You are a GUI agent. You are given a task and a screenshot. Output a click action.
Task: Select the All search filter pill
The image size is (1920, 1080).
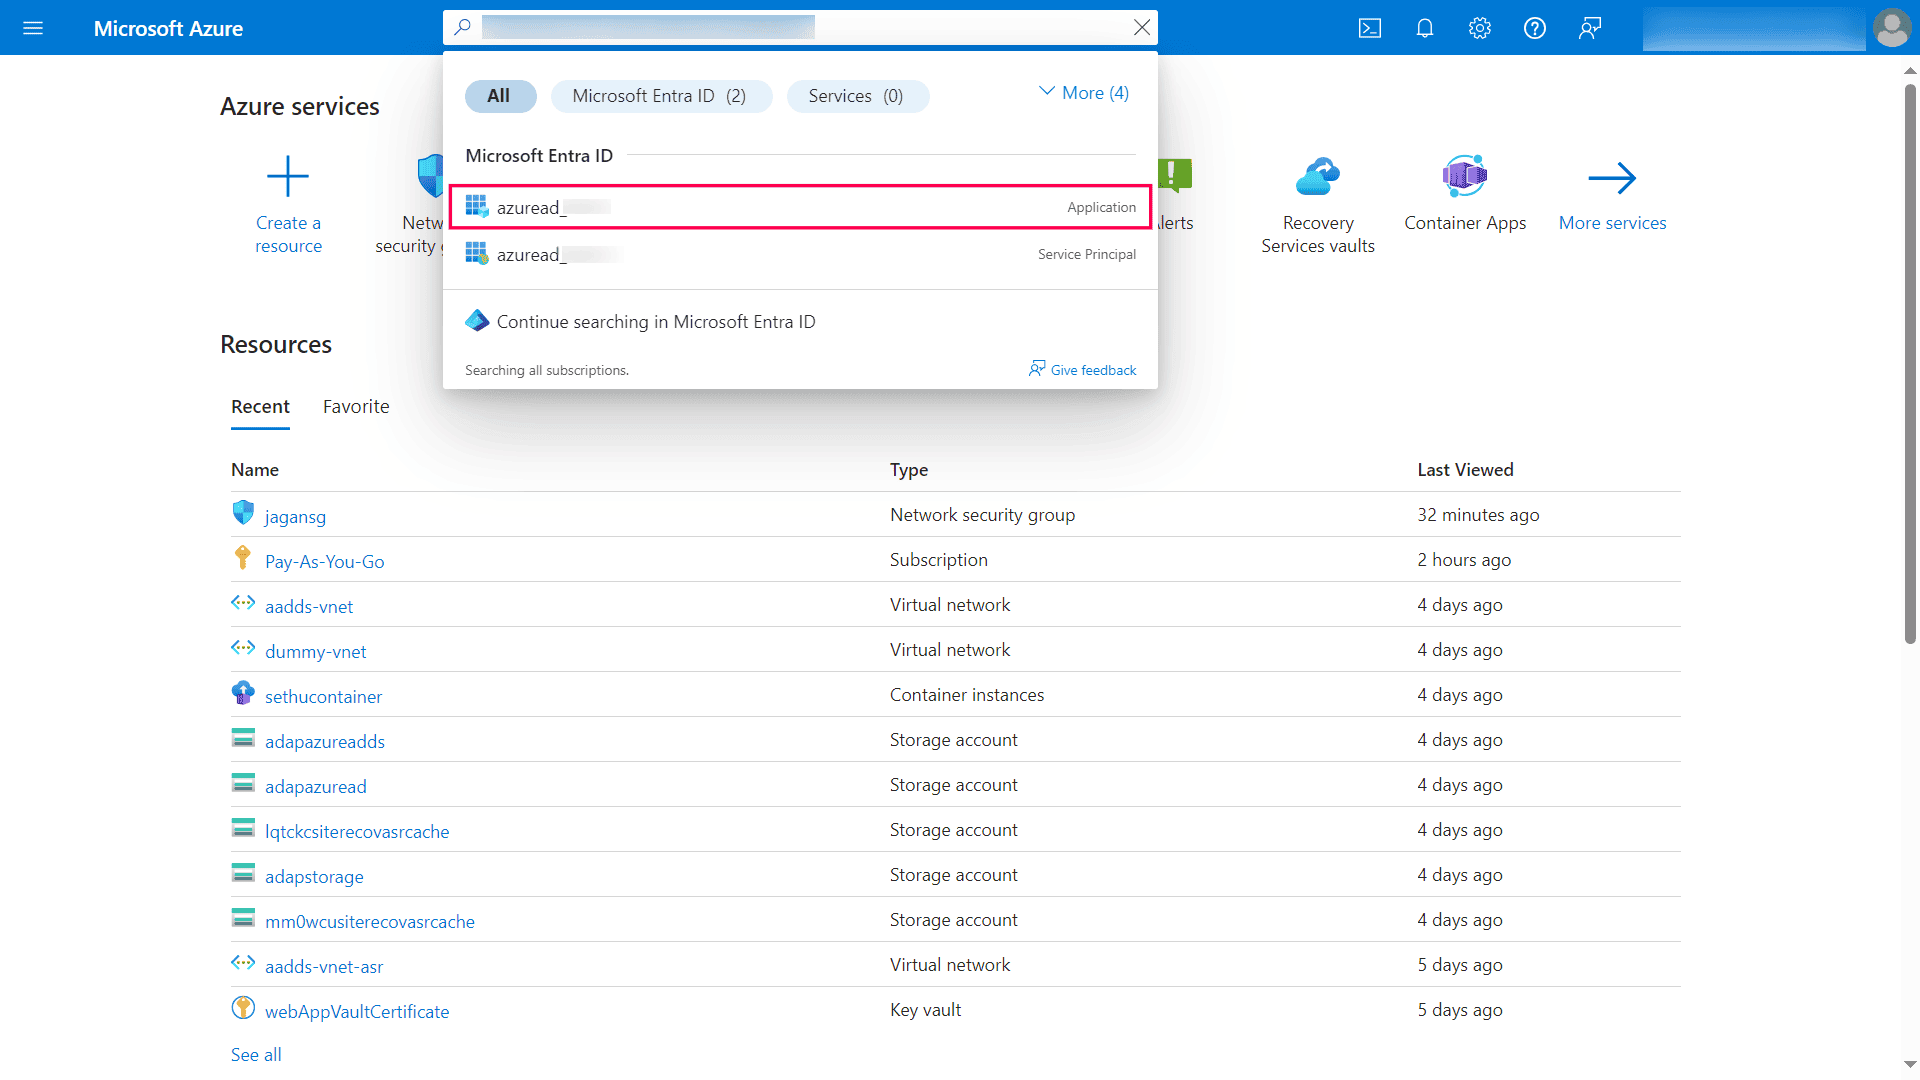[x=500, y=96]
